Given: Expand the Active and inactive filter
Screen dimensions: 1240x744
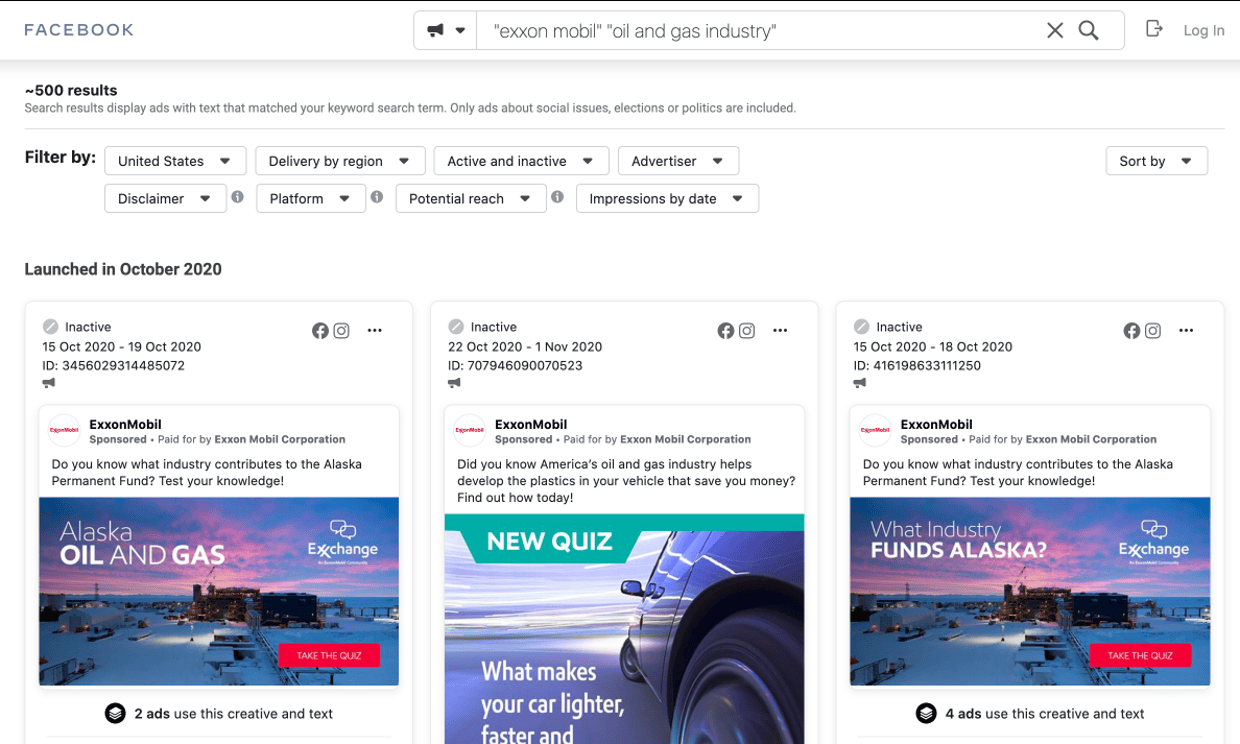Looking at the screenshot, I should 520,161.
